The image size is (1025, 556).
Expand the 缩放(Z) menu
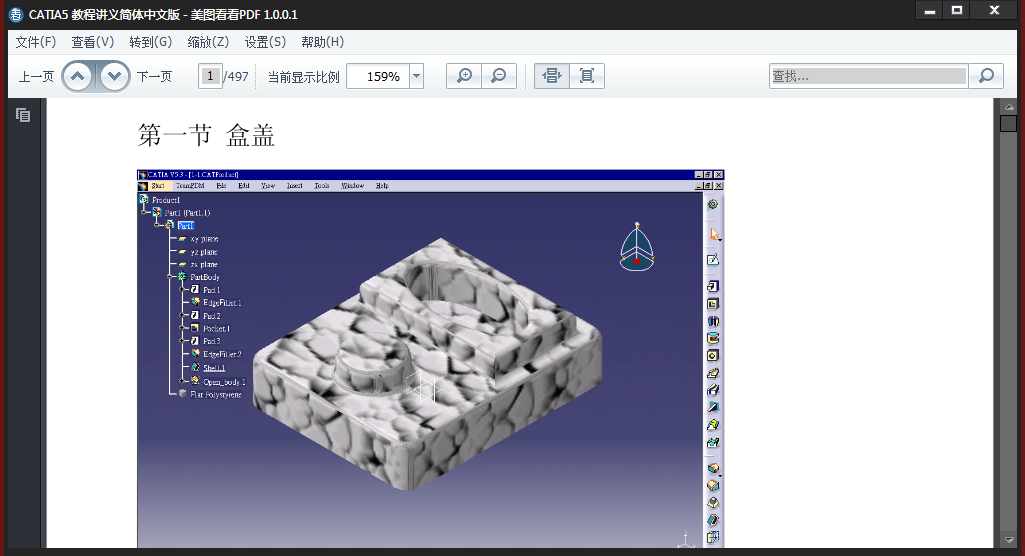pyautogui.click(x=208, y=42)
